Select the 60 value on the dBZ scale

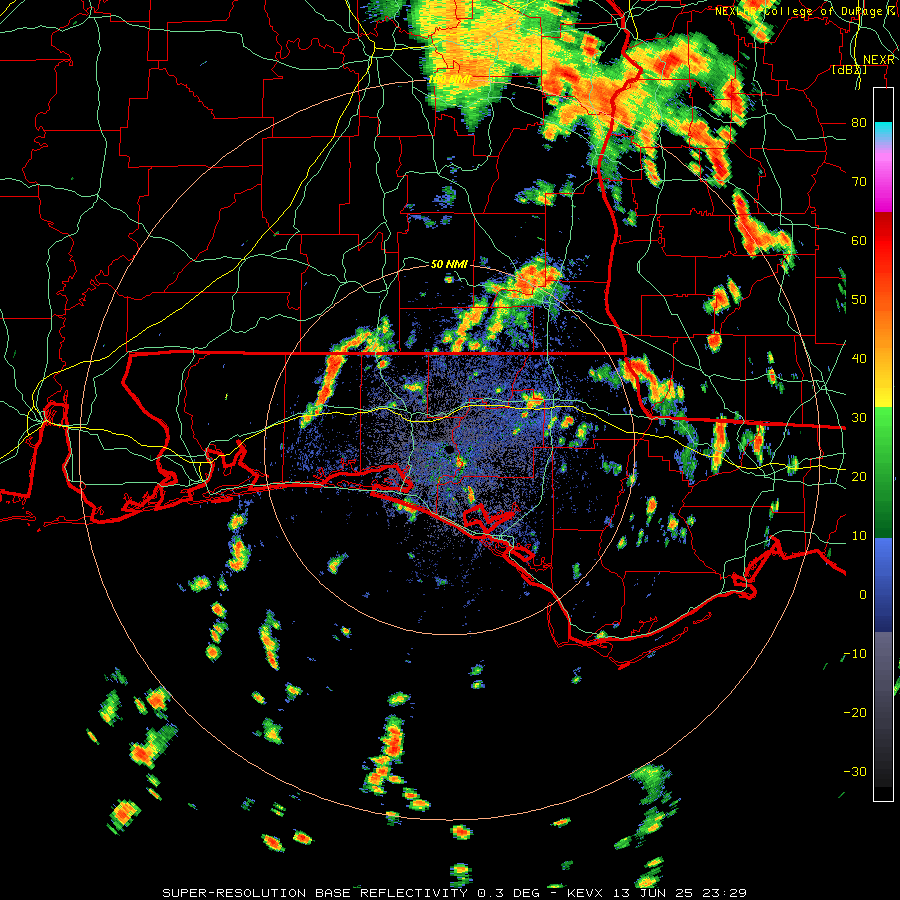coord(859,240)
